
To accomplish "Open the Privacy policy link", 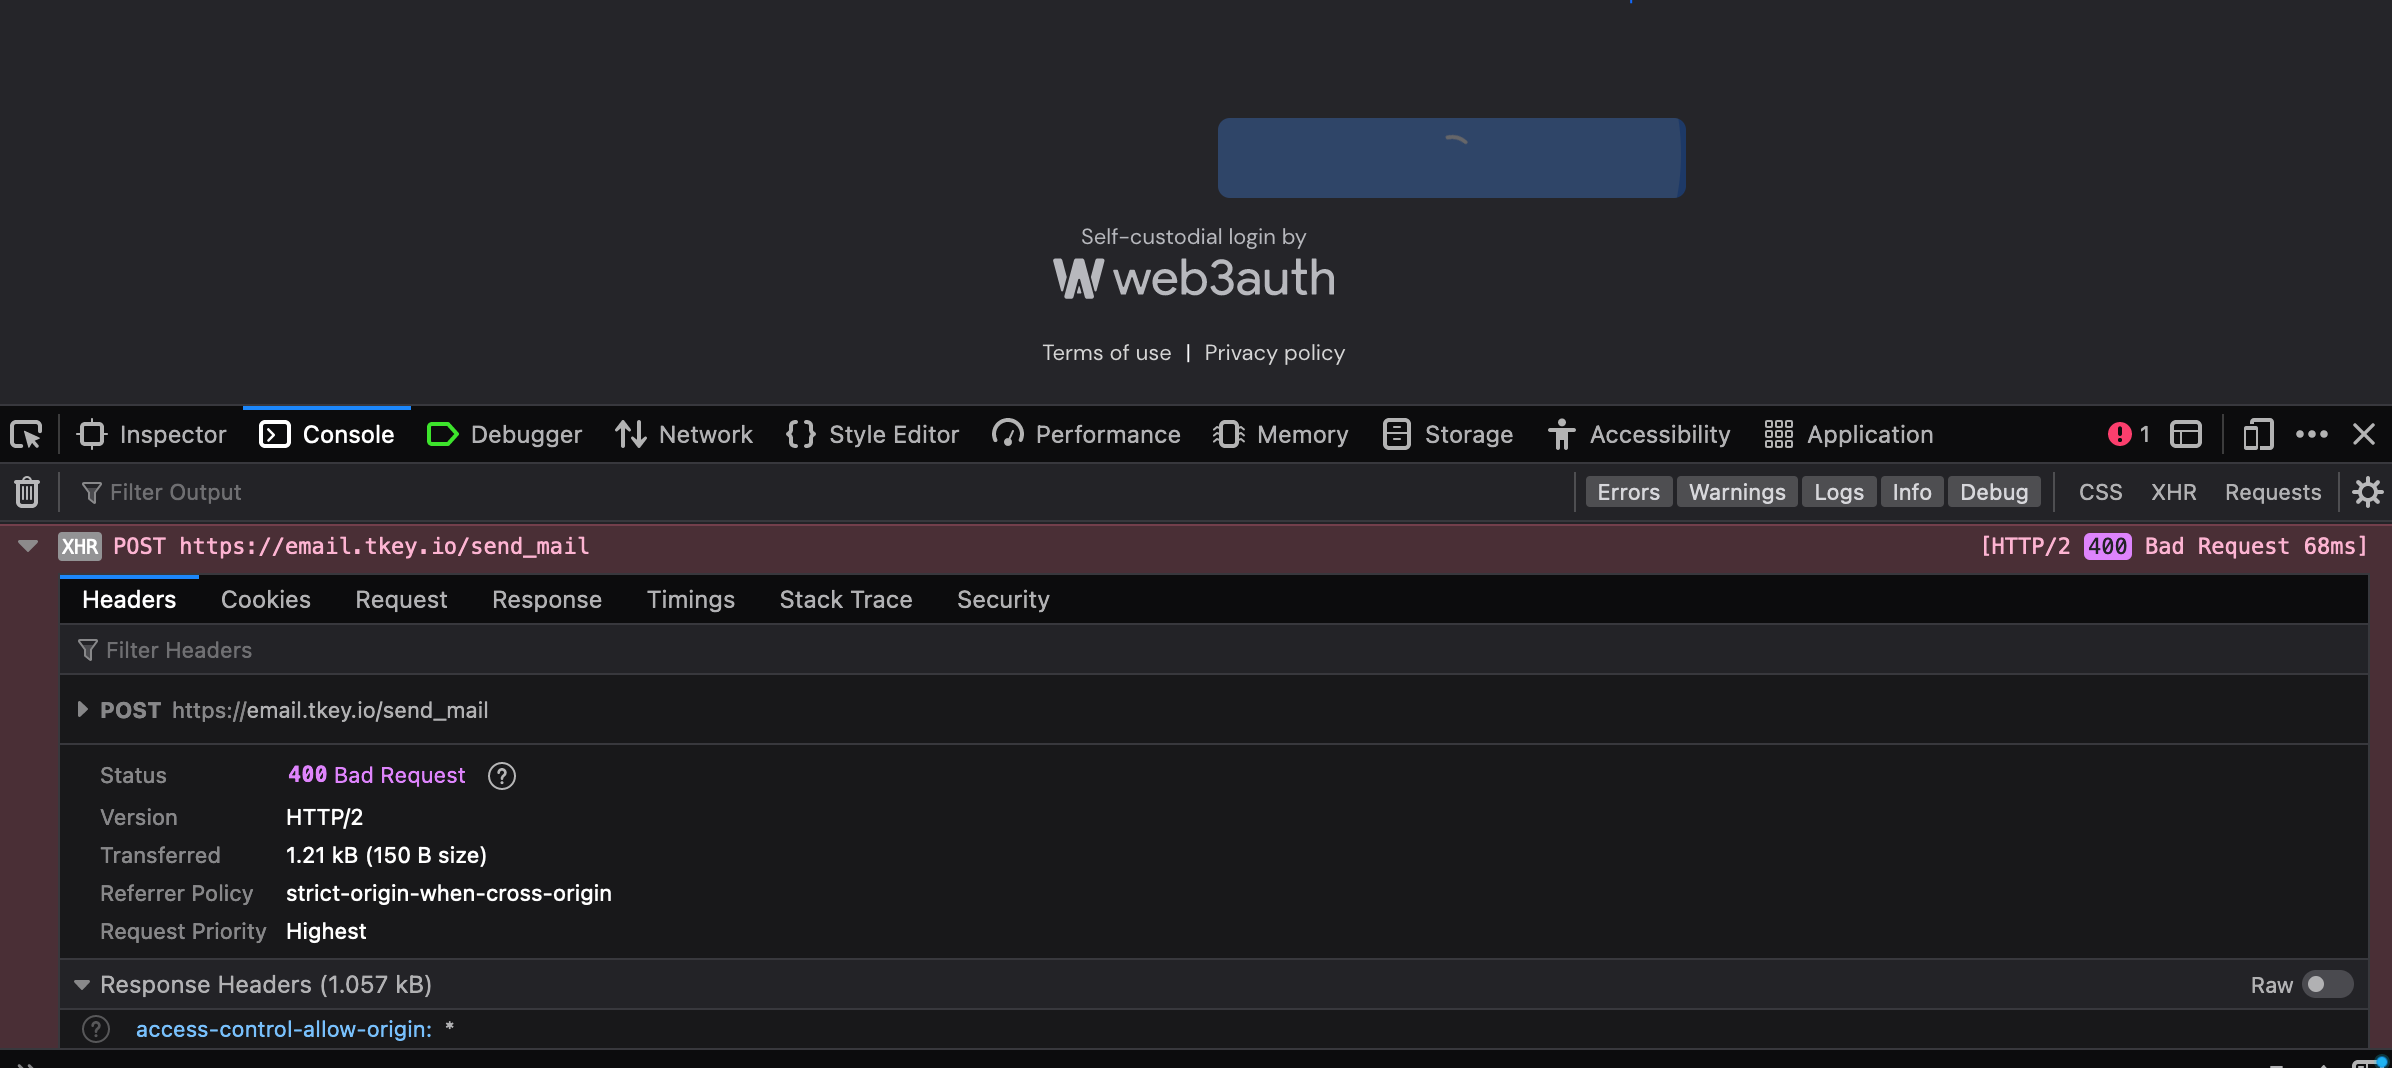I will click(x=1273, y=352).
